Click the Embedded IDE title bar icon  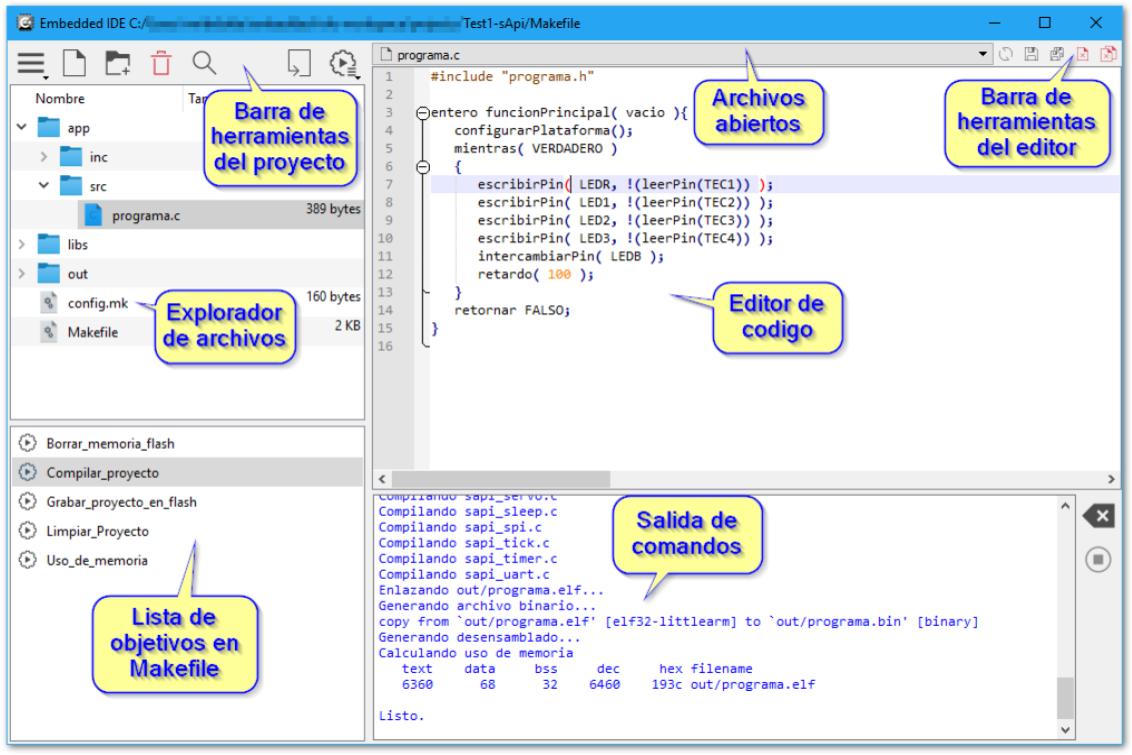25,23
